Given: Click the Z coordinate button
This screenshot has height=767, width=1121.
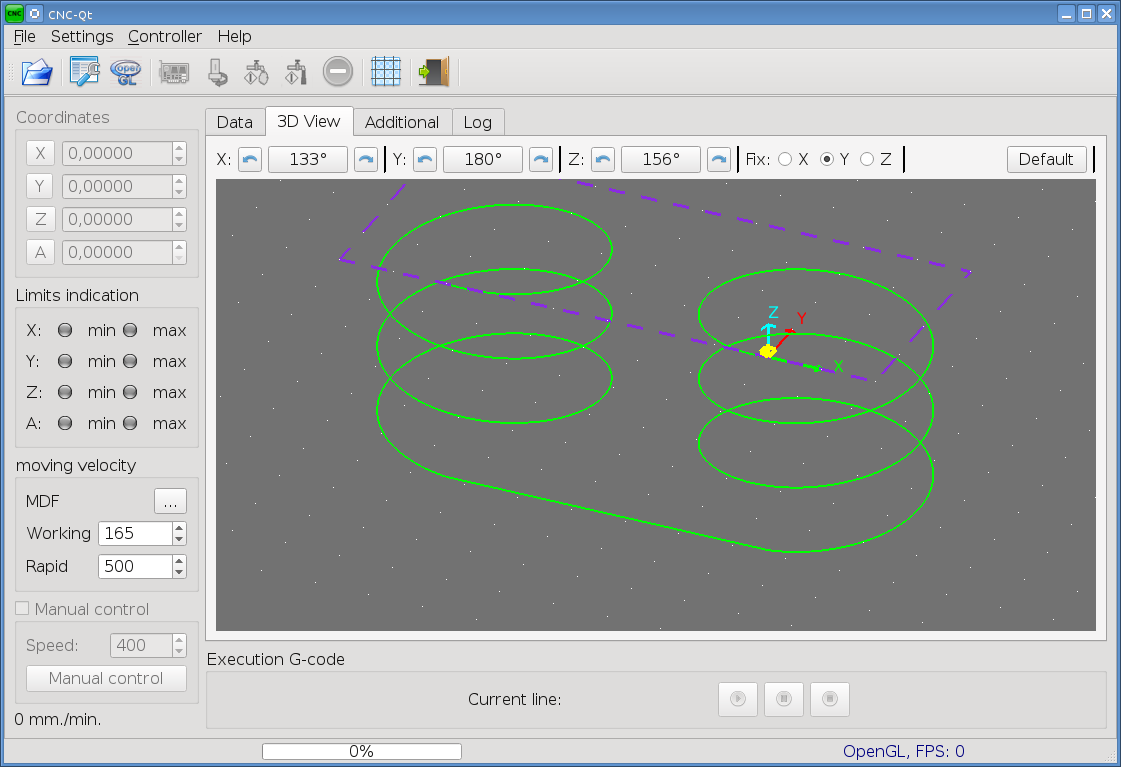Looking at the screenshot, I should click(x=40, y=219).
